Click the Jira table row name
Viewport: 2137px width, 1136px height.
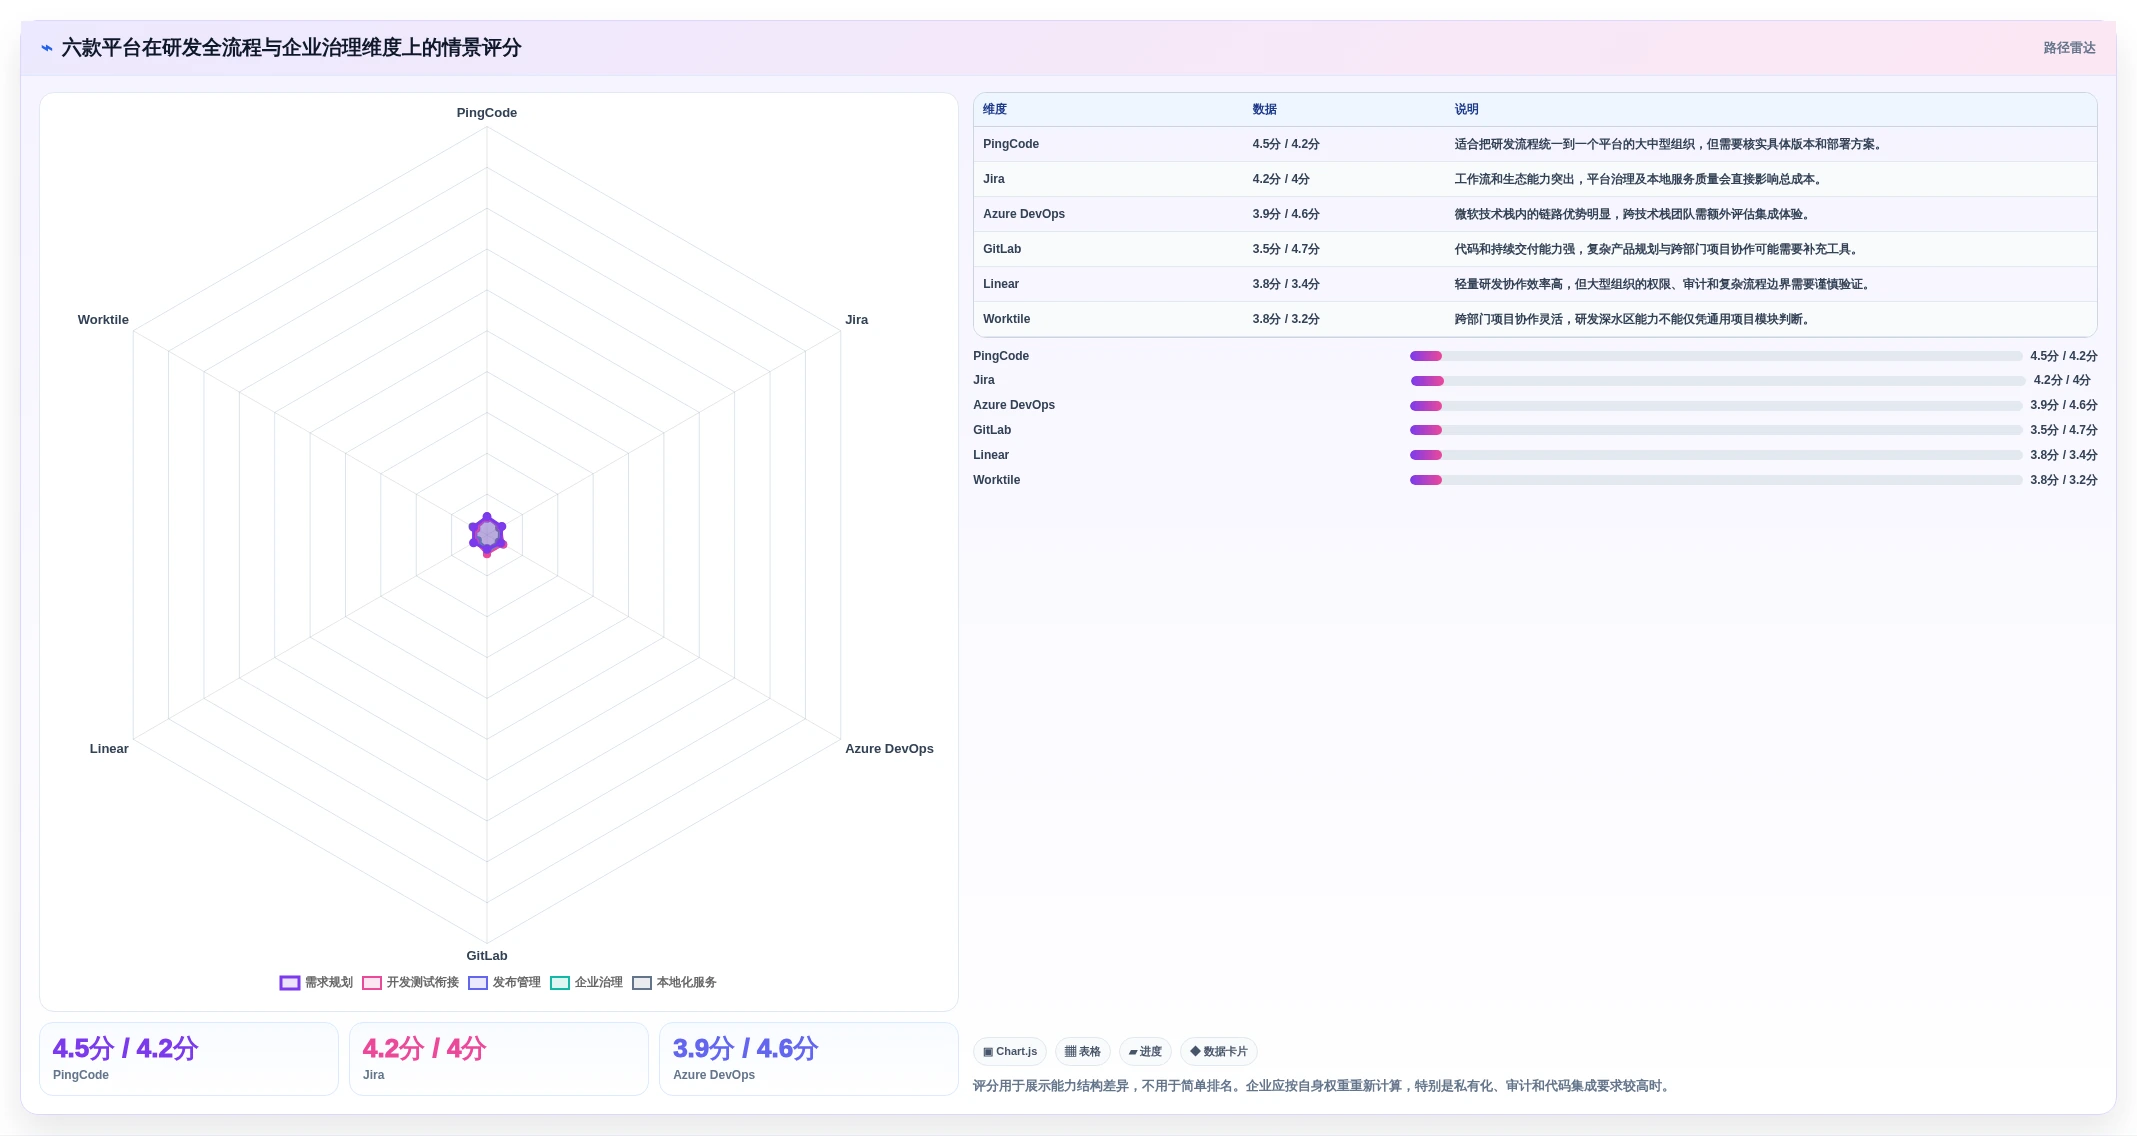click(x=994, y=179)
